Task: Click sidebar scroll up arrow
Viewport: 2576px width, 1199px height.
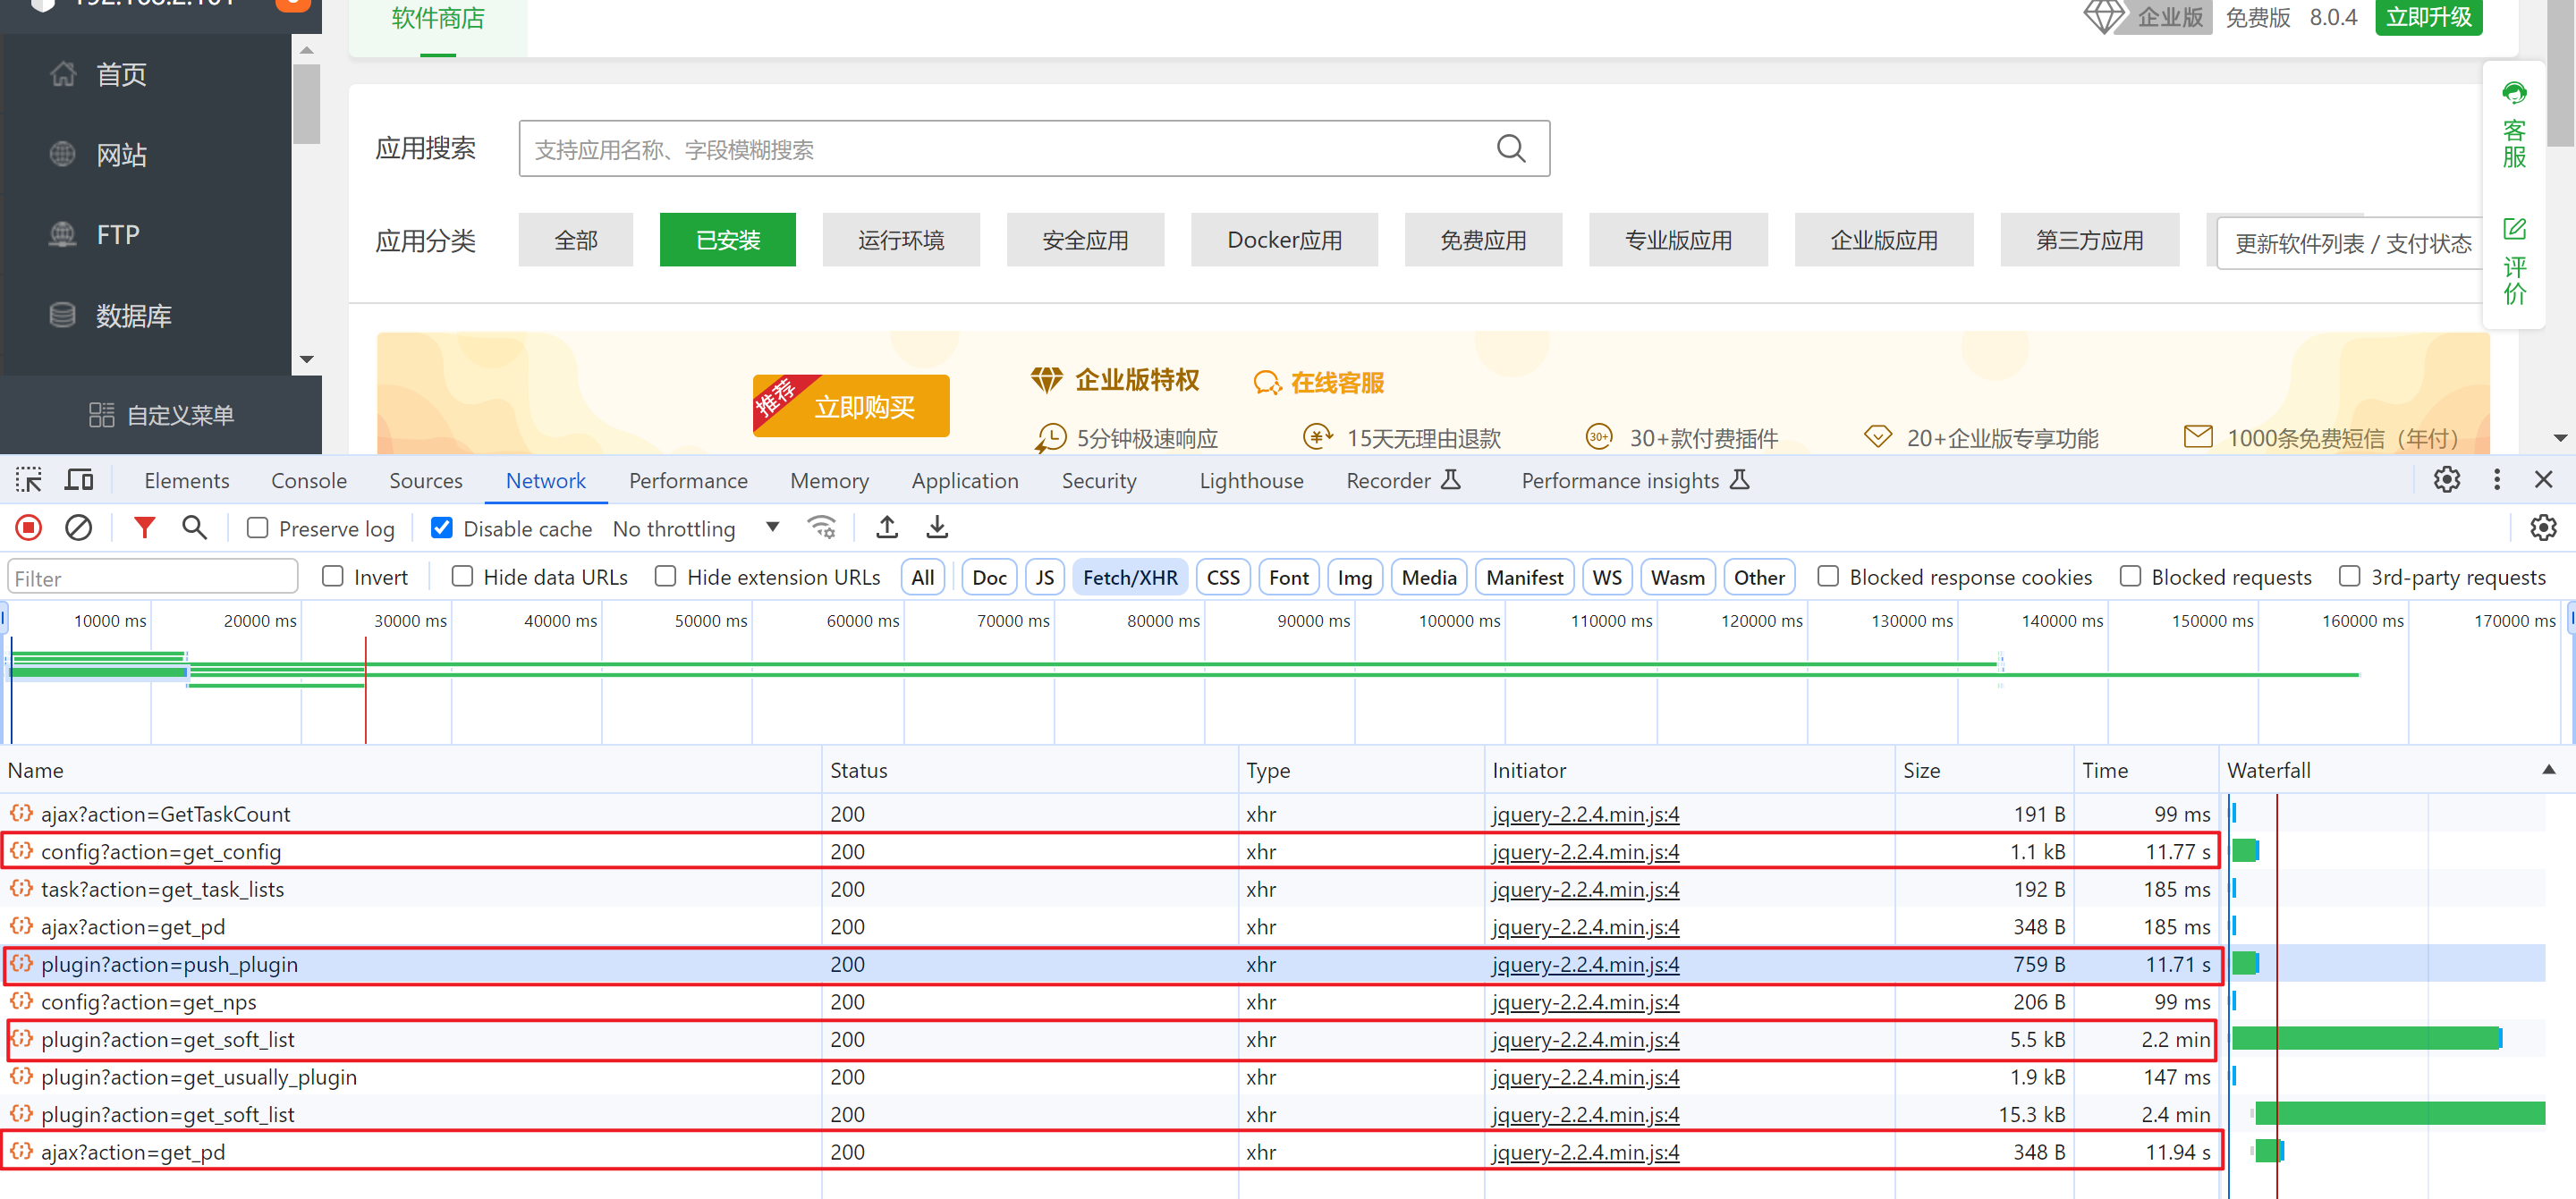Action: pyautogui.click(x=307, y=49)
